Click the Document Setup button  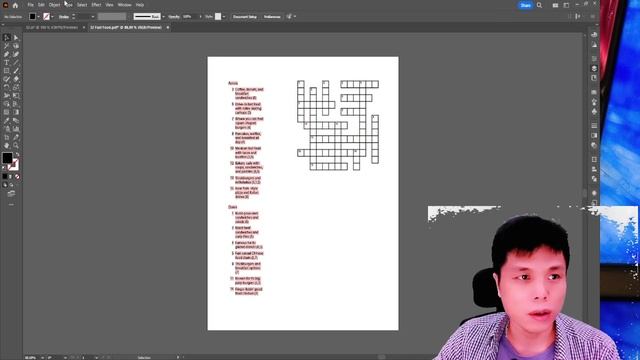[x=245, y=17]
